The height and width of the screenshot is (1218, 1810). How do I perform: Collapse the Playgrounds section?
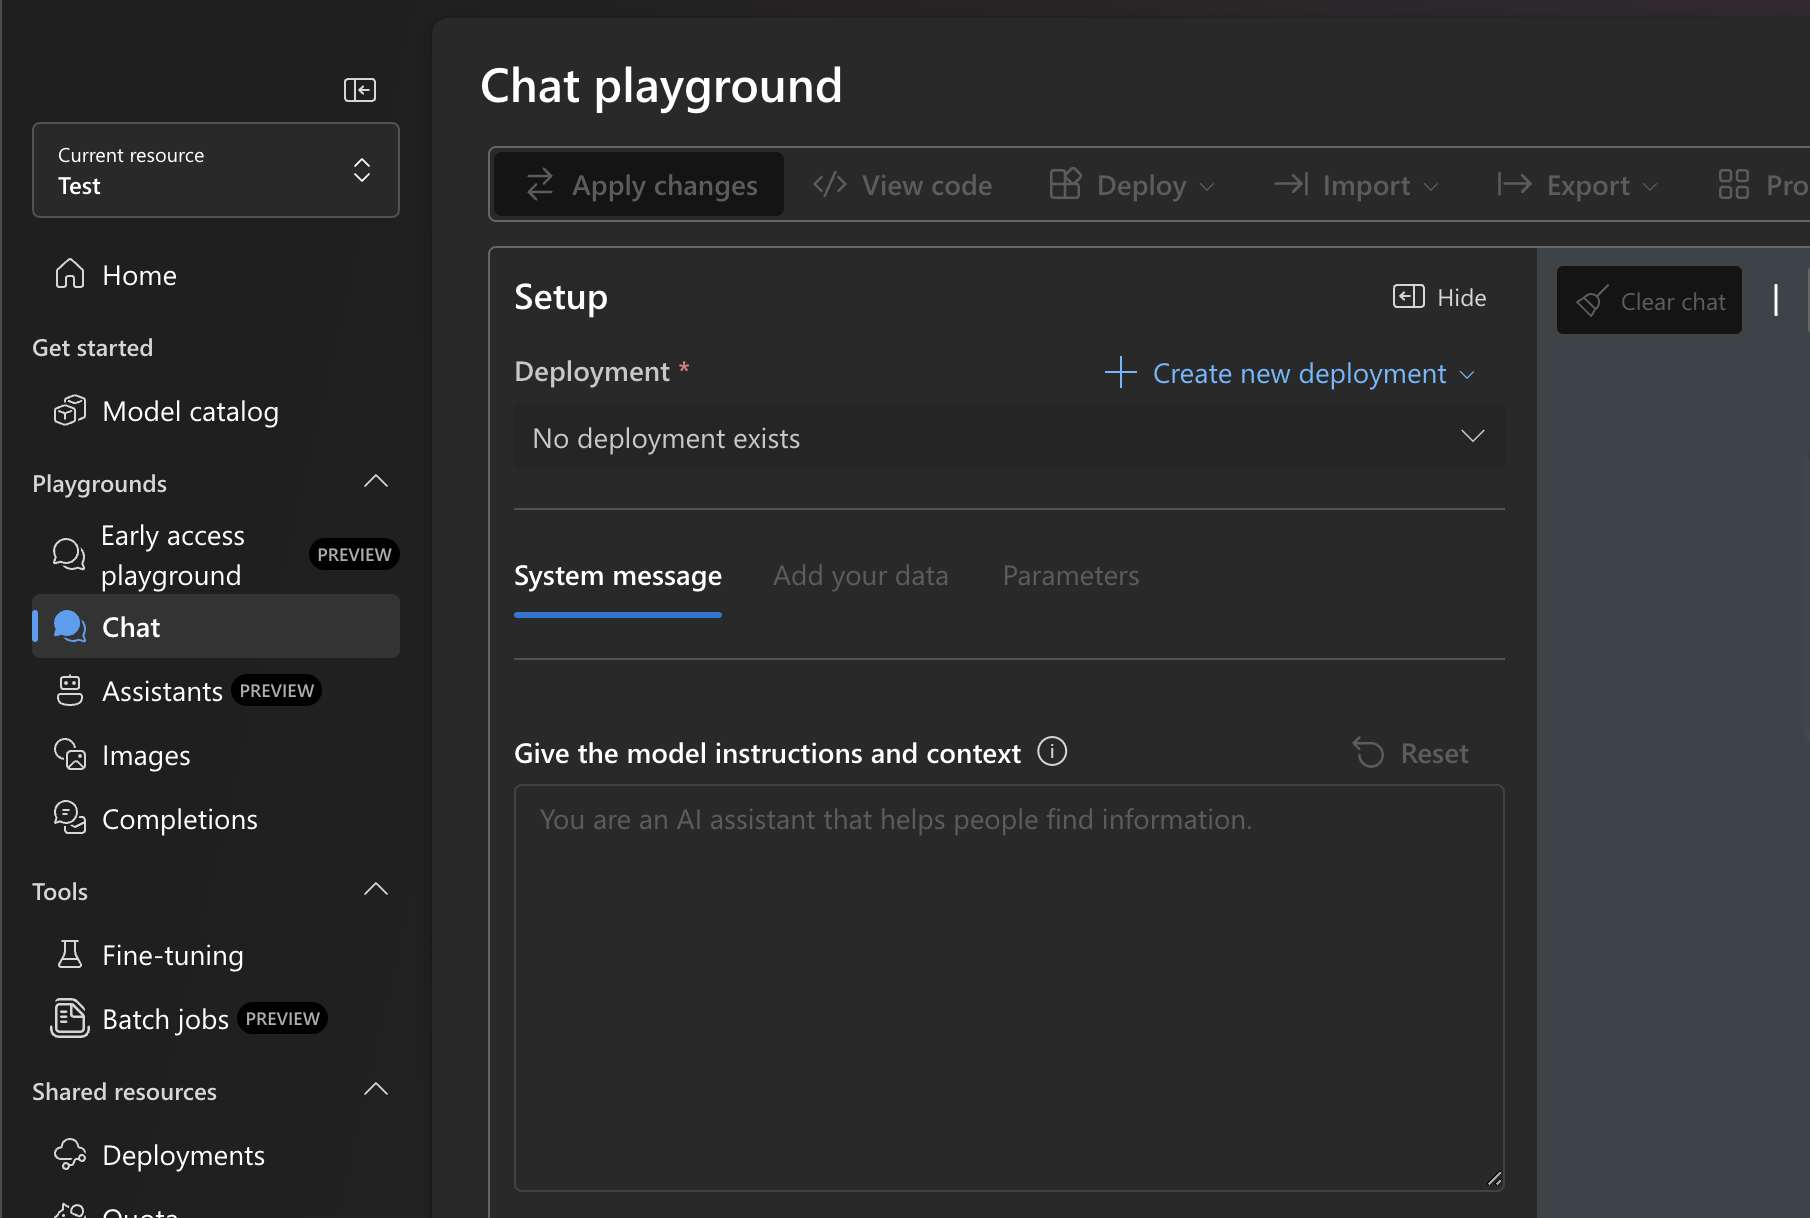coord(376,482)
